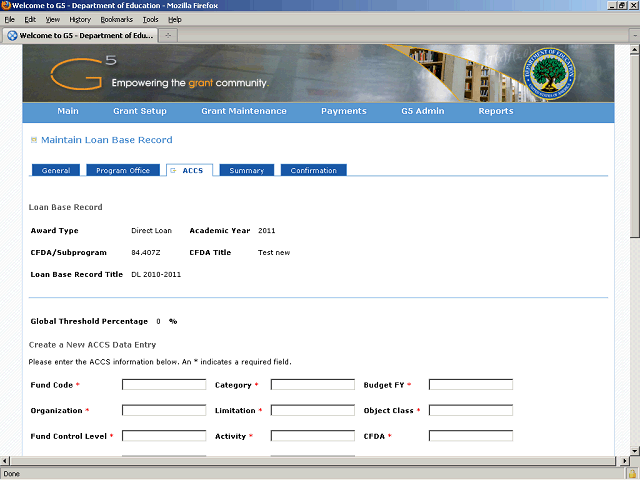Open the Bookmarks menu
The width and height of the screenshot is (640, 480).
tap(117, 19)
